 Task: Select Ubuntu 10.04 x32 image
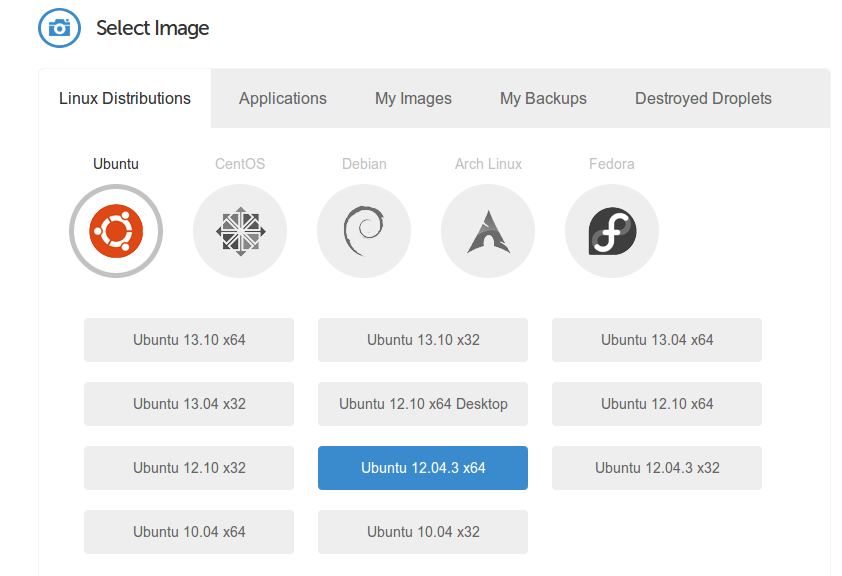pyautogui.click(x=423, y=531)
